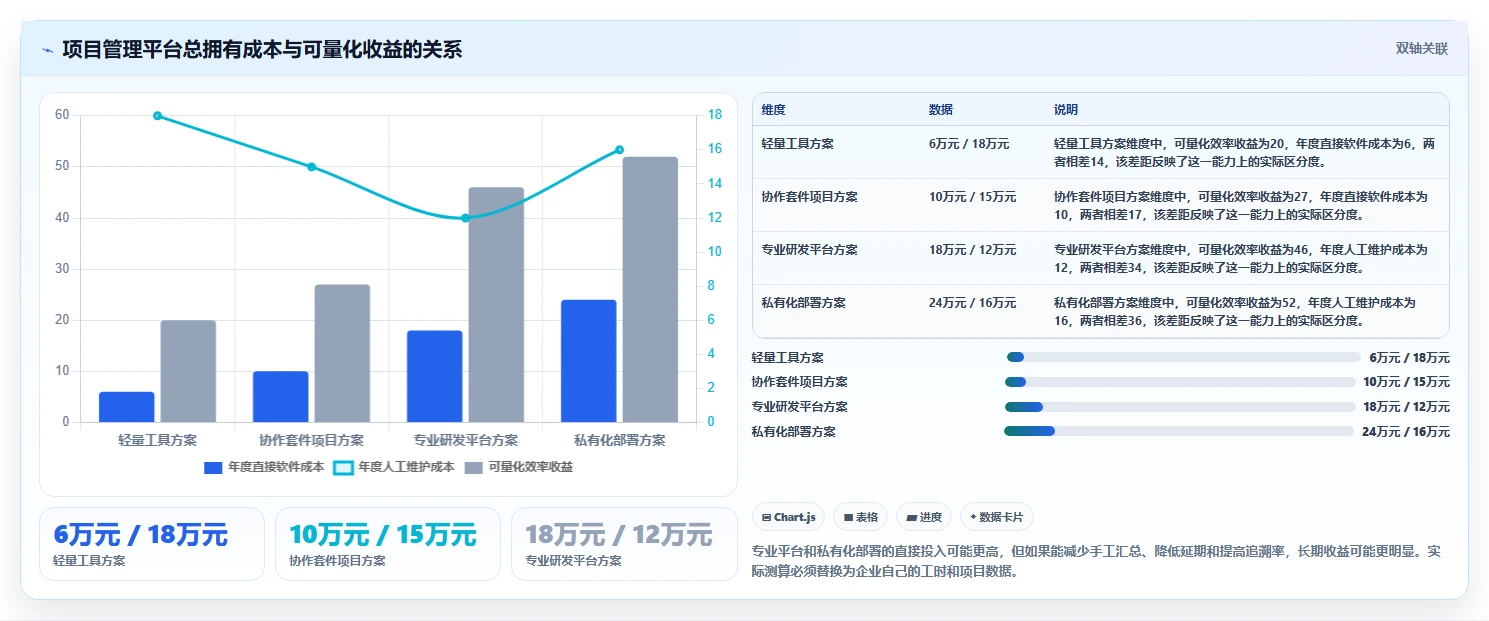Click description mentioning 两者相差34

[1241, 259]
